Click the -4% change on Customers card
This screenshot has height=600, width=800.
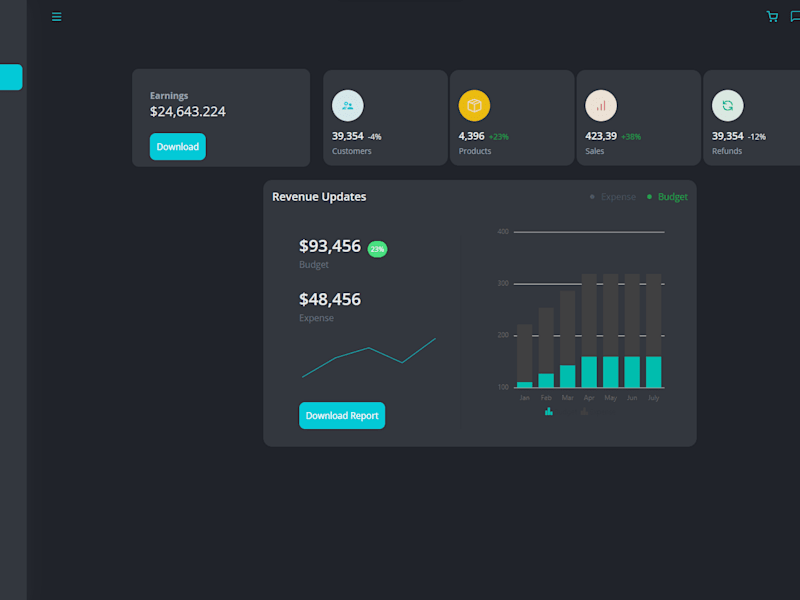(374, 137)
